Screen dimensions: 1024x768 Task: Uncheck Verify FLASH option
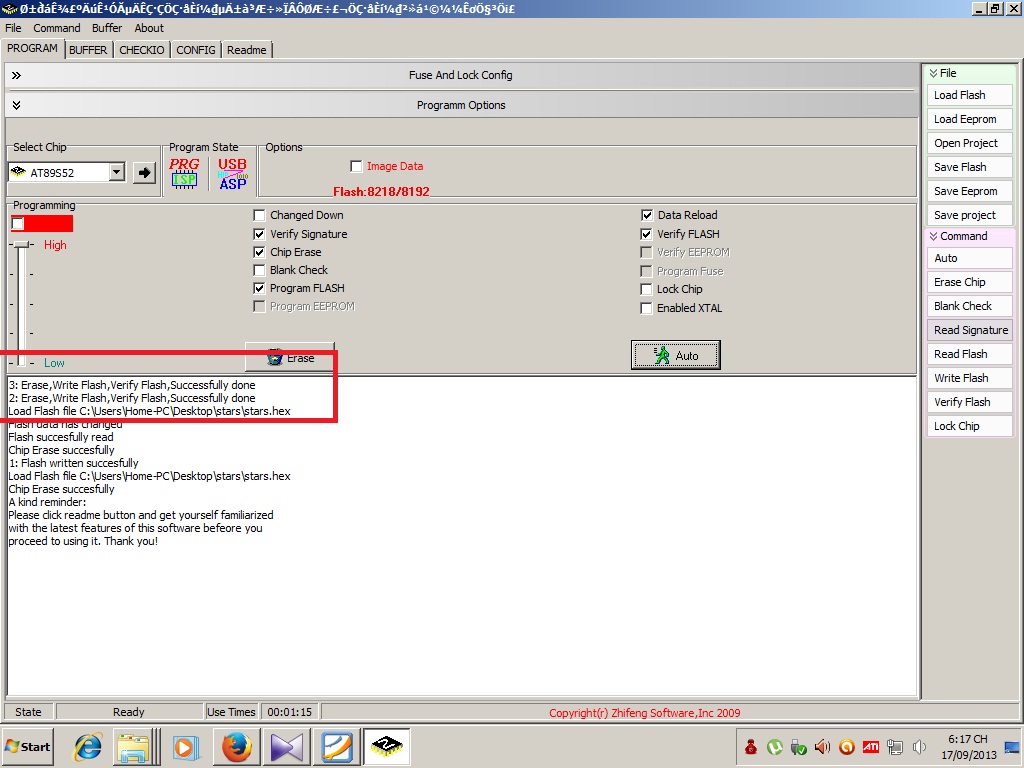point(647,234)
